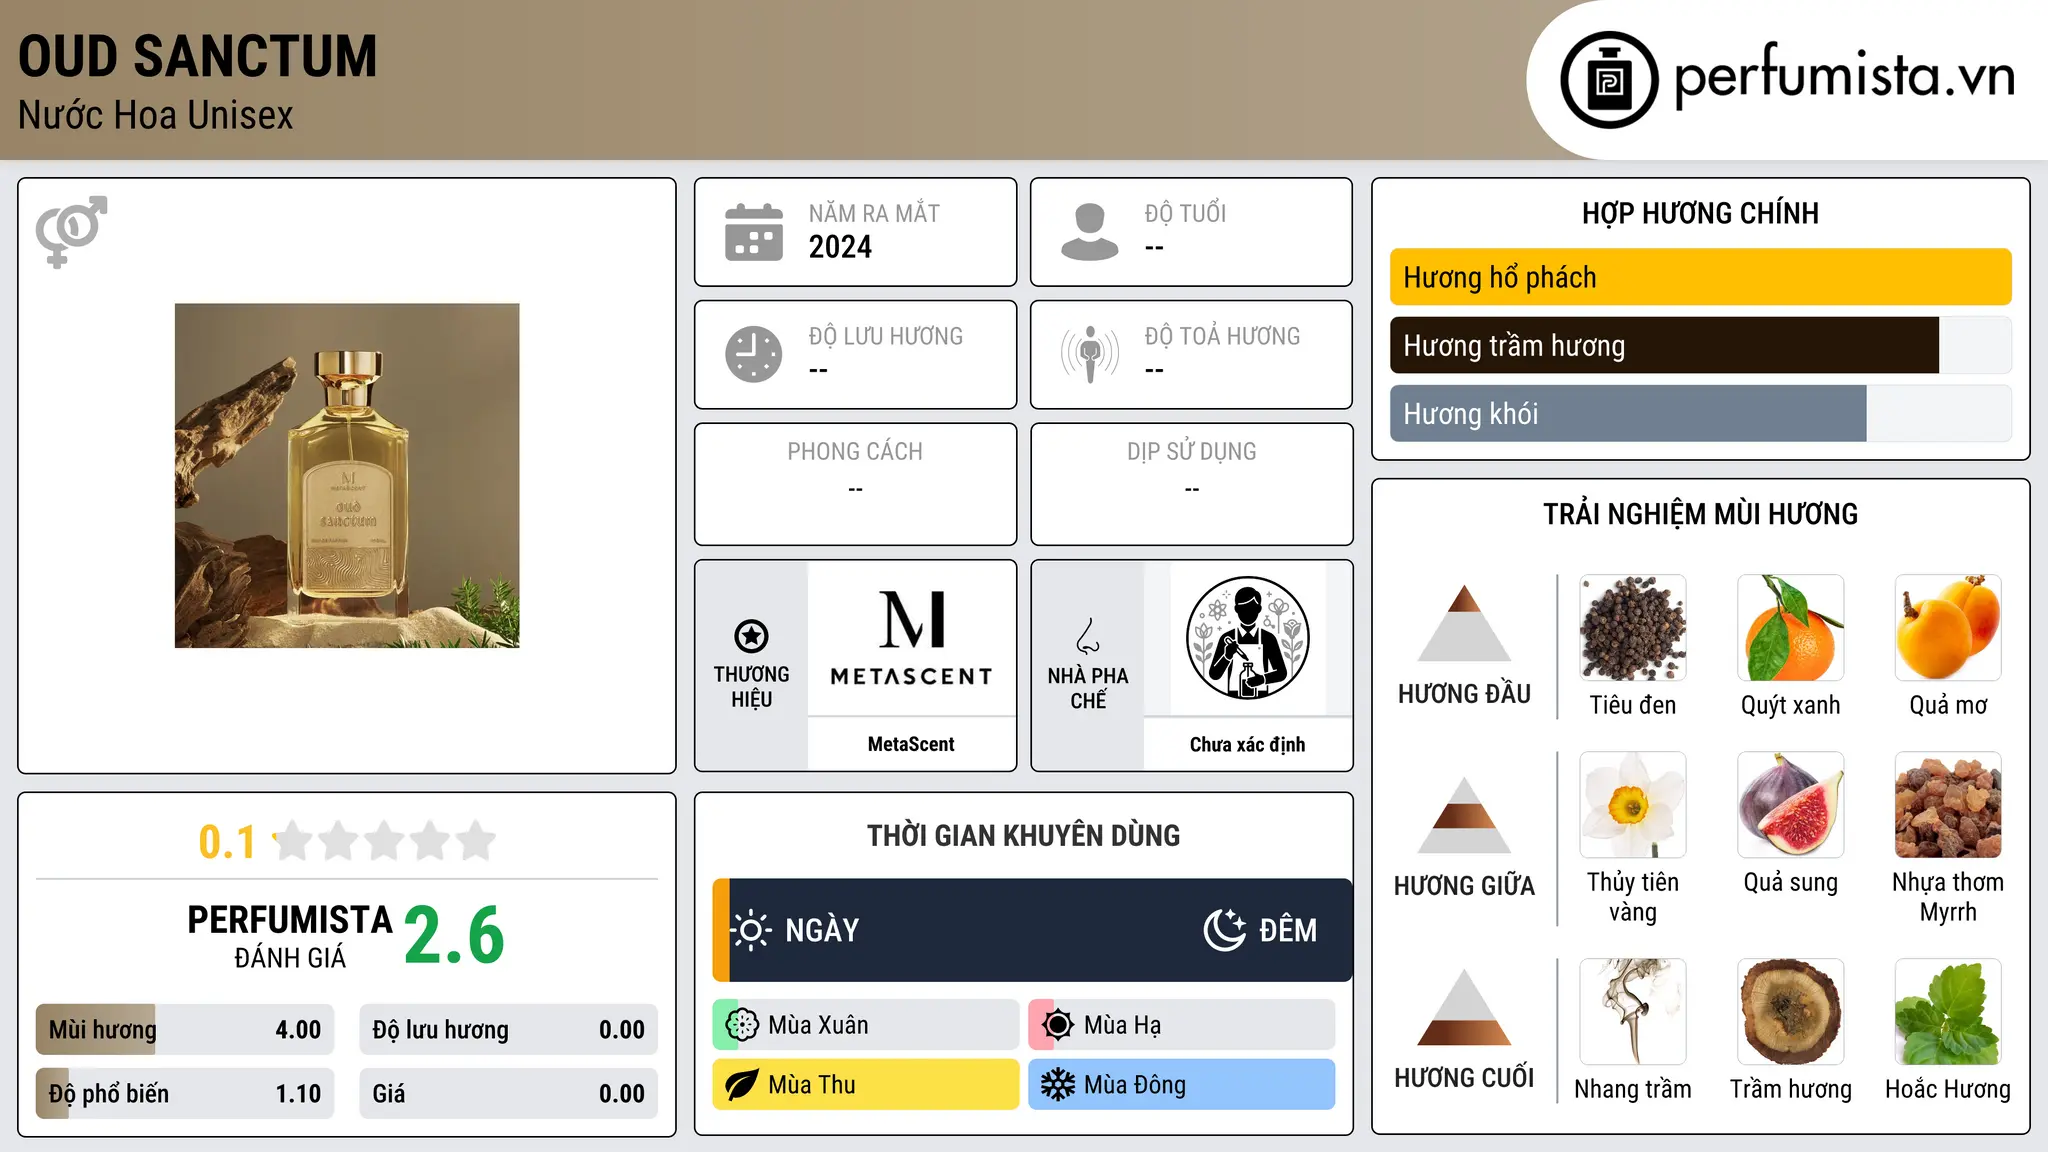Click the star badge icon above Thương hiệu
The width and height of the screenshot is (2048, 1152).
pos(751,636)
